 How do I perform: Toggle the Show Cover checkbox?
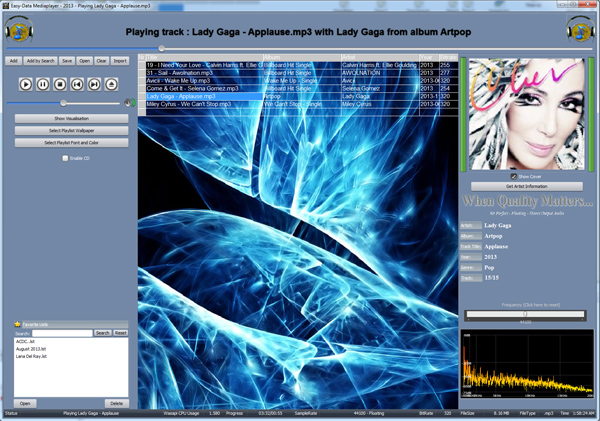[514, 176]
